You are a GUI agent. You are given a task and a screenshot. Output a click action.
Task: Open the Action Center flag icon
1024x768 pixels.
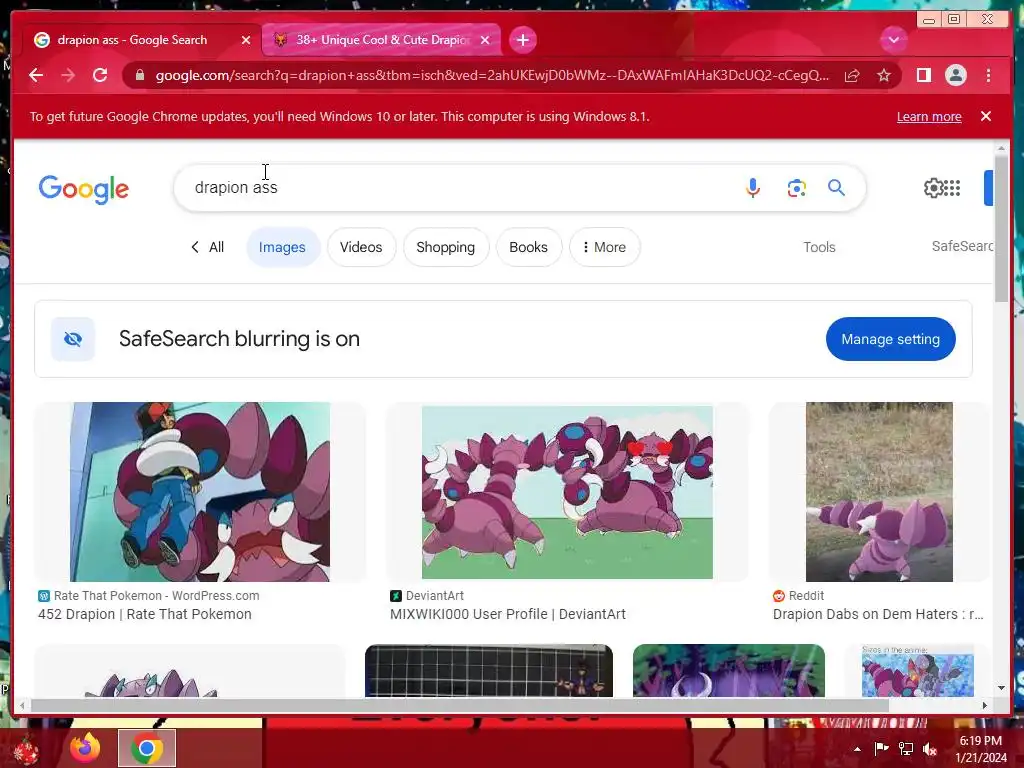[881, 749]
